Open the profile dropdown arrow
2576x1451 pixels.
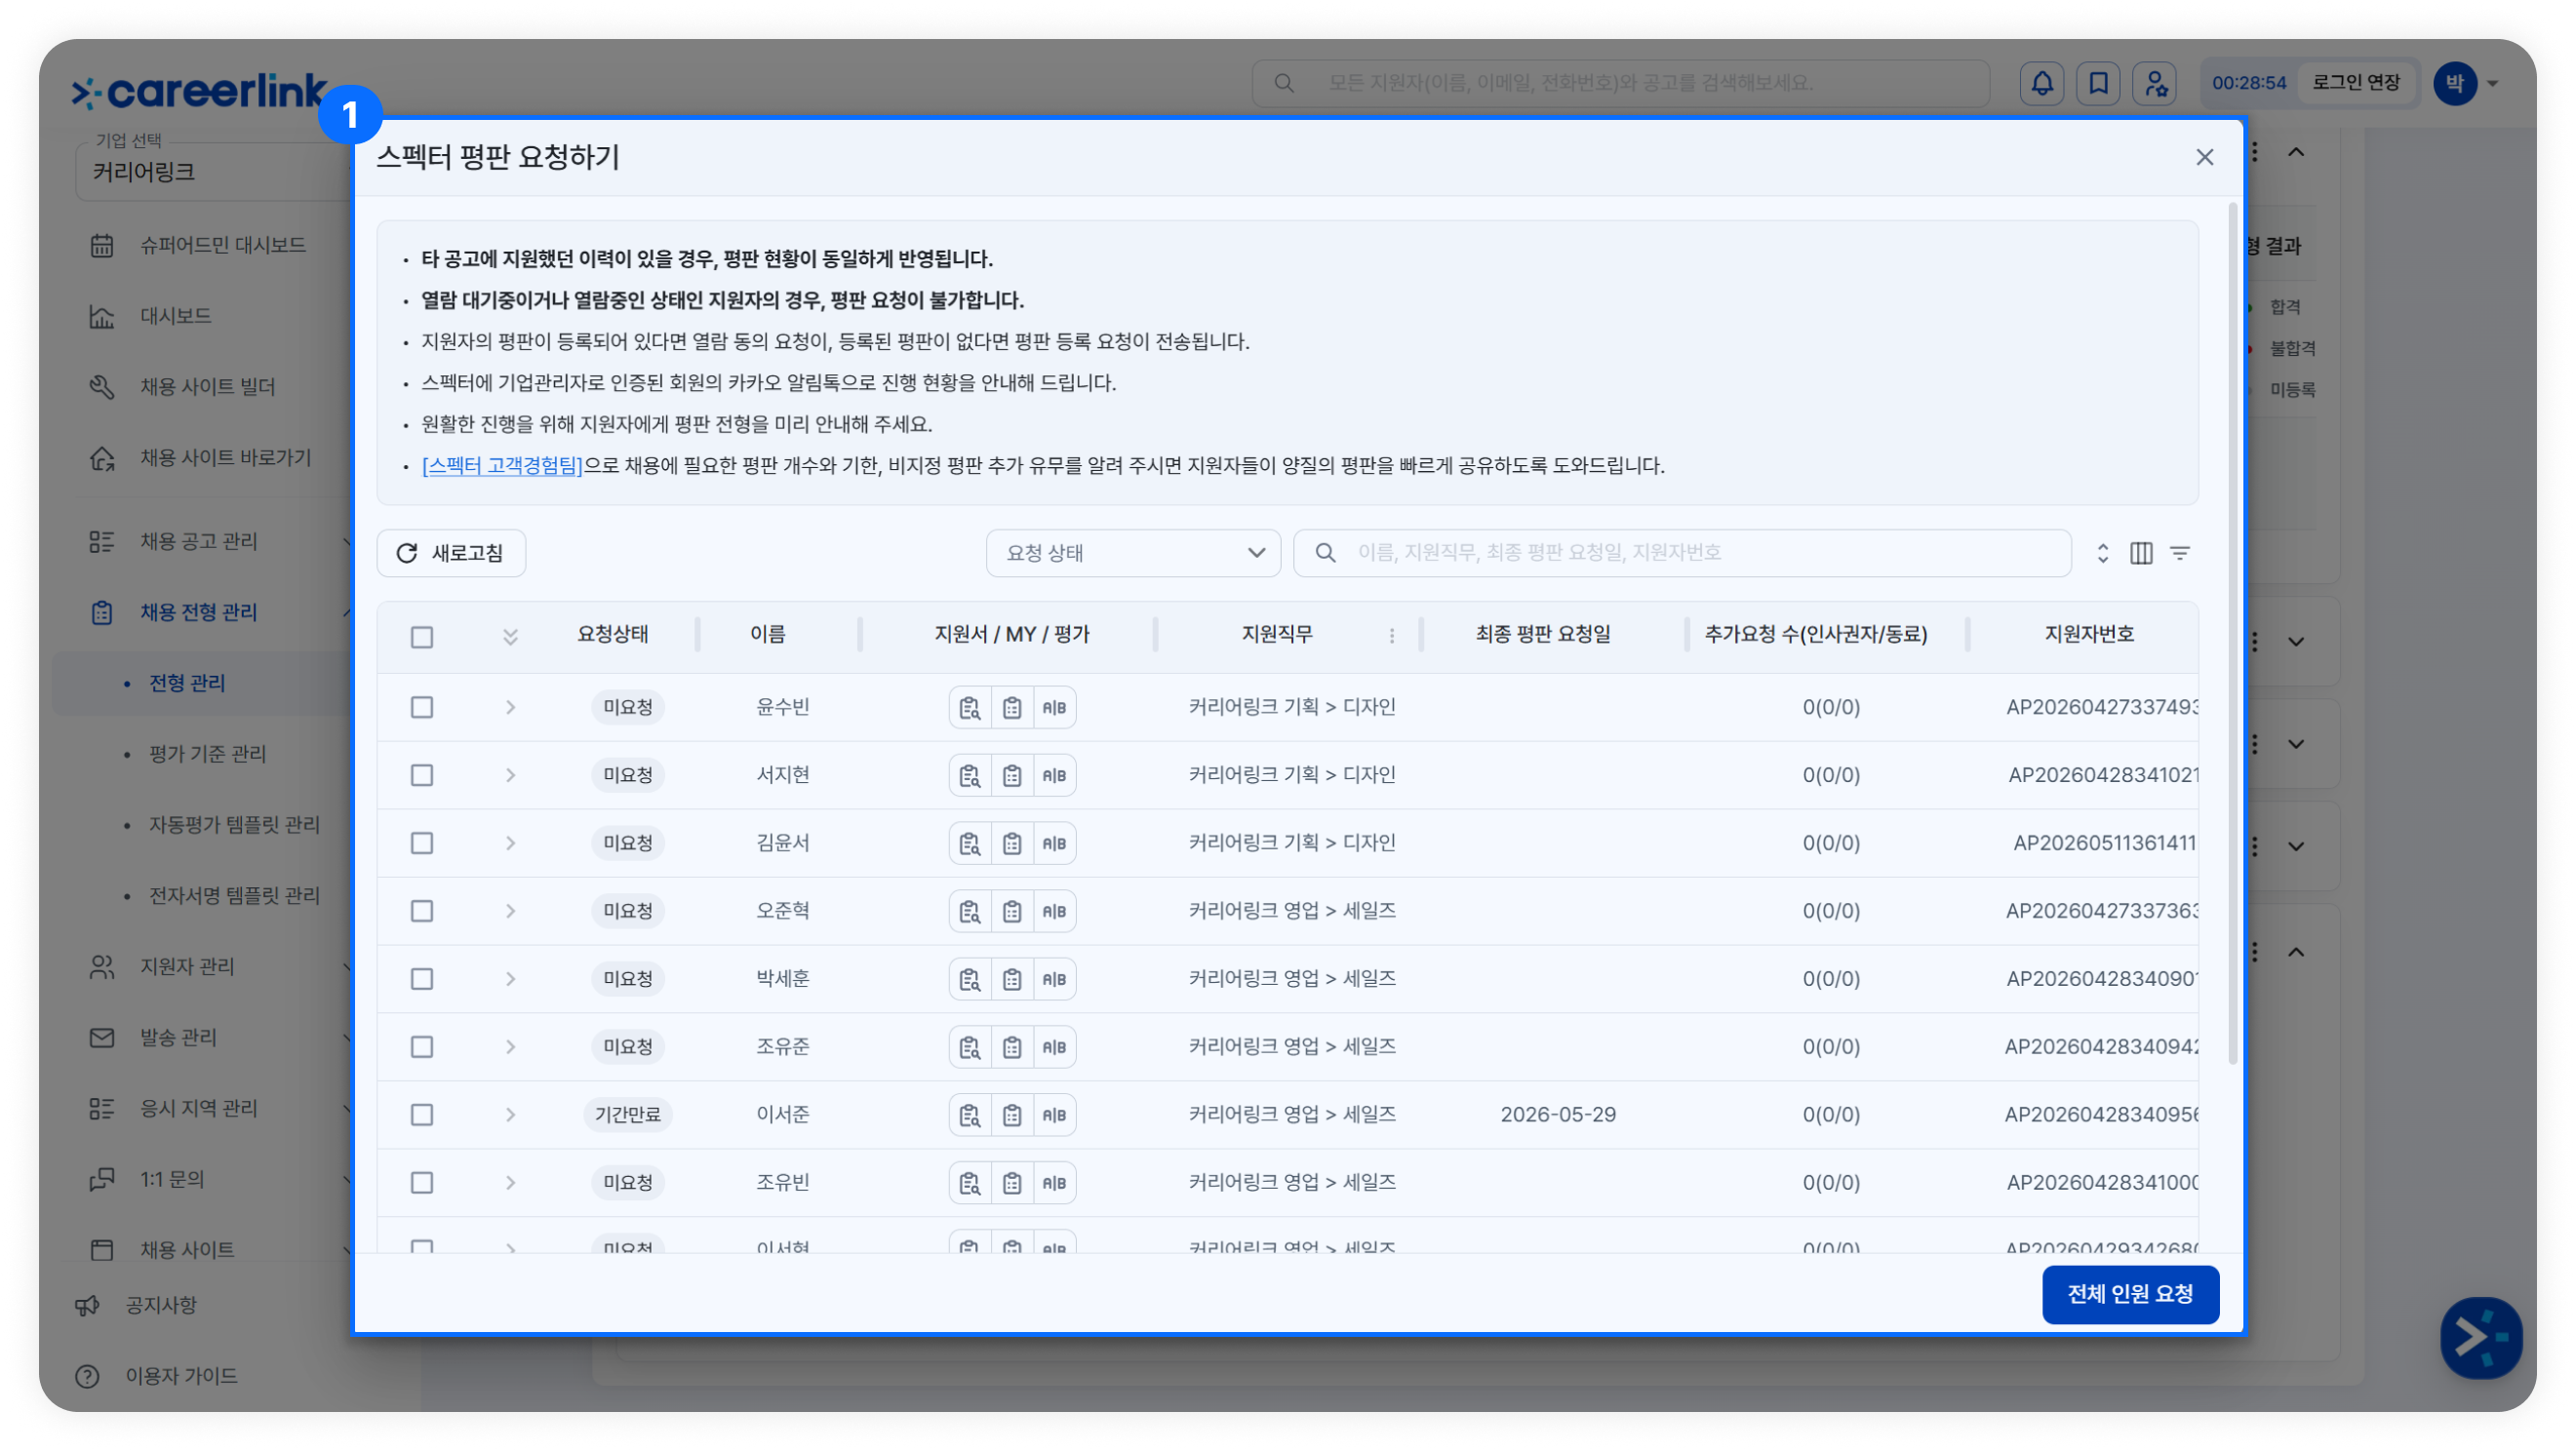pyautogui.click(x=2493, y=84)
